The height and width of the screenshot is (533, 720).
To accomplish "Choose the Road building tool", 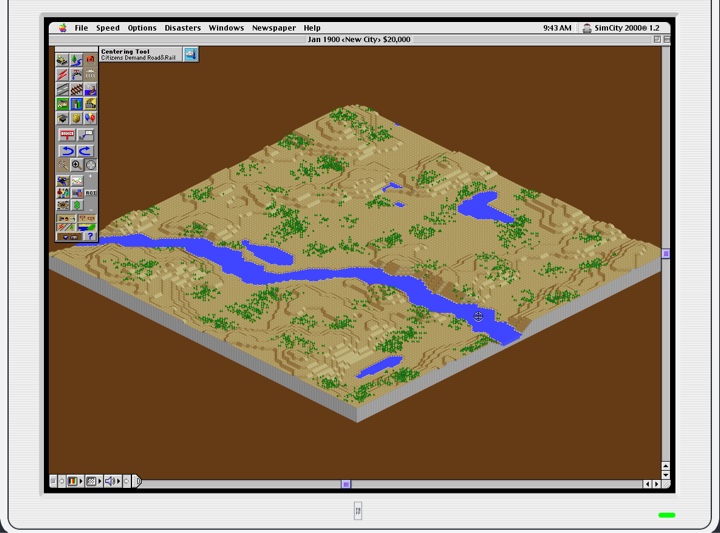I will point(62,90).
